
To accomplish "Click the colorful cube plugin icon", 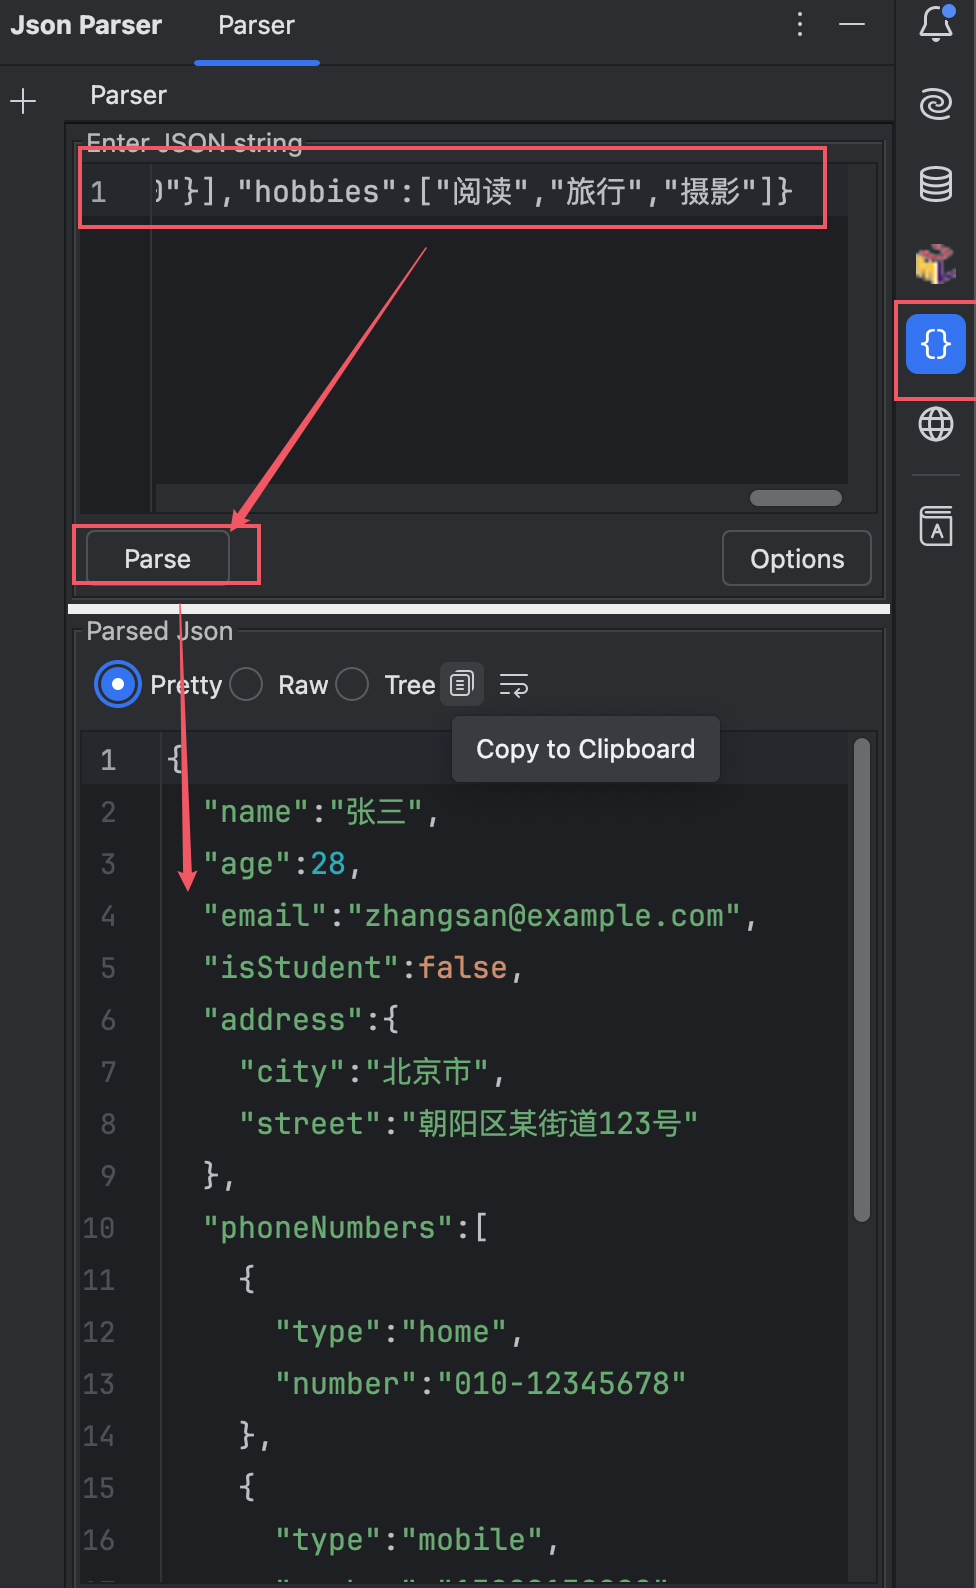I will (x=936, y=264).
